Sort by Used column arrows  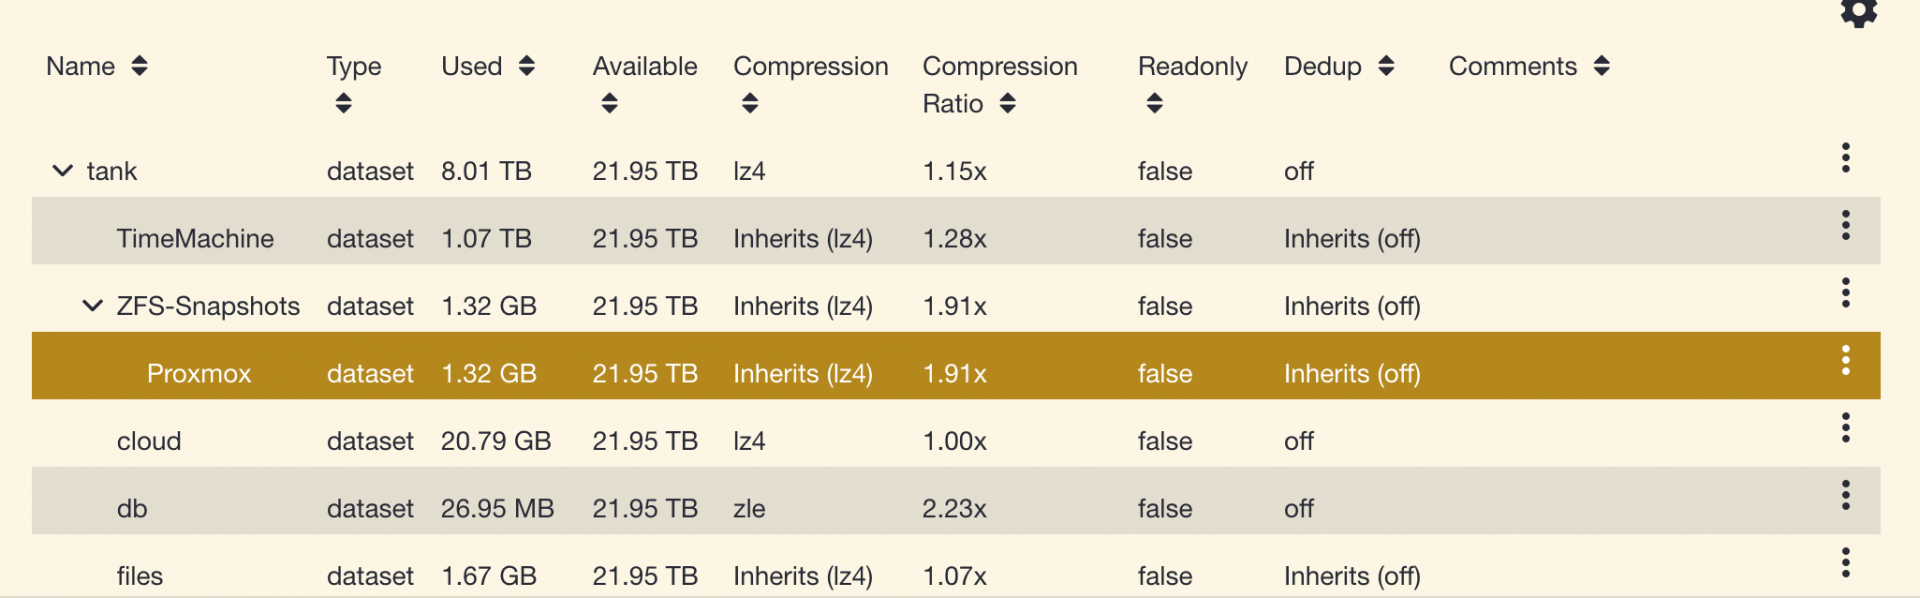(x=527, y=66)
